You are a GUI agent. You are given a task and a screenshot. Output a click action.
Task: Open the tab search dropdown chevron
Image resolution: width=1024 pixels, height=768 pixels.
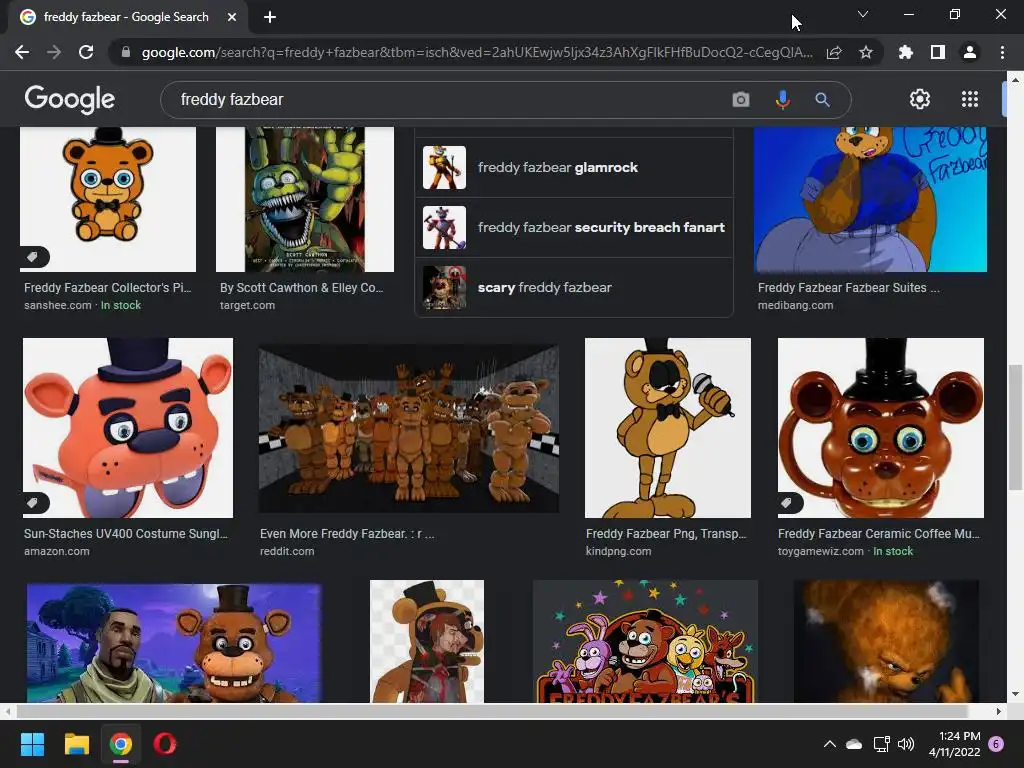[863, 14]
